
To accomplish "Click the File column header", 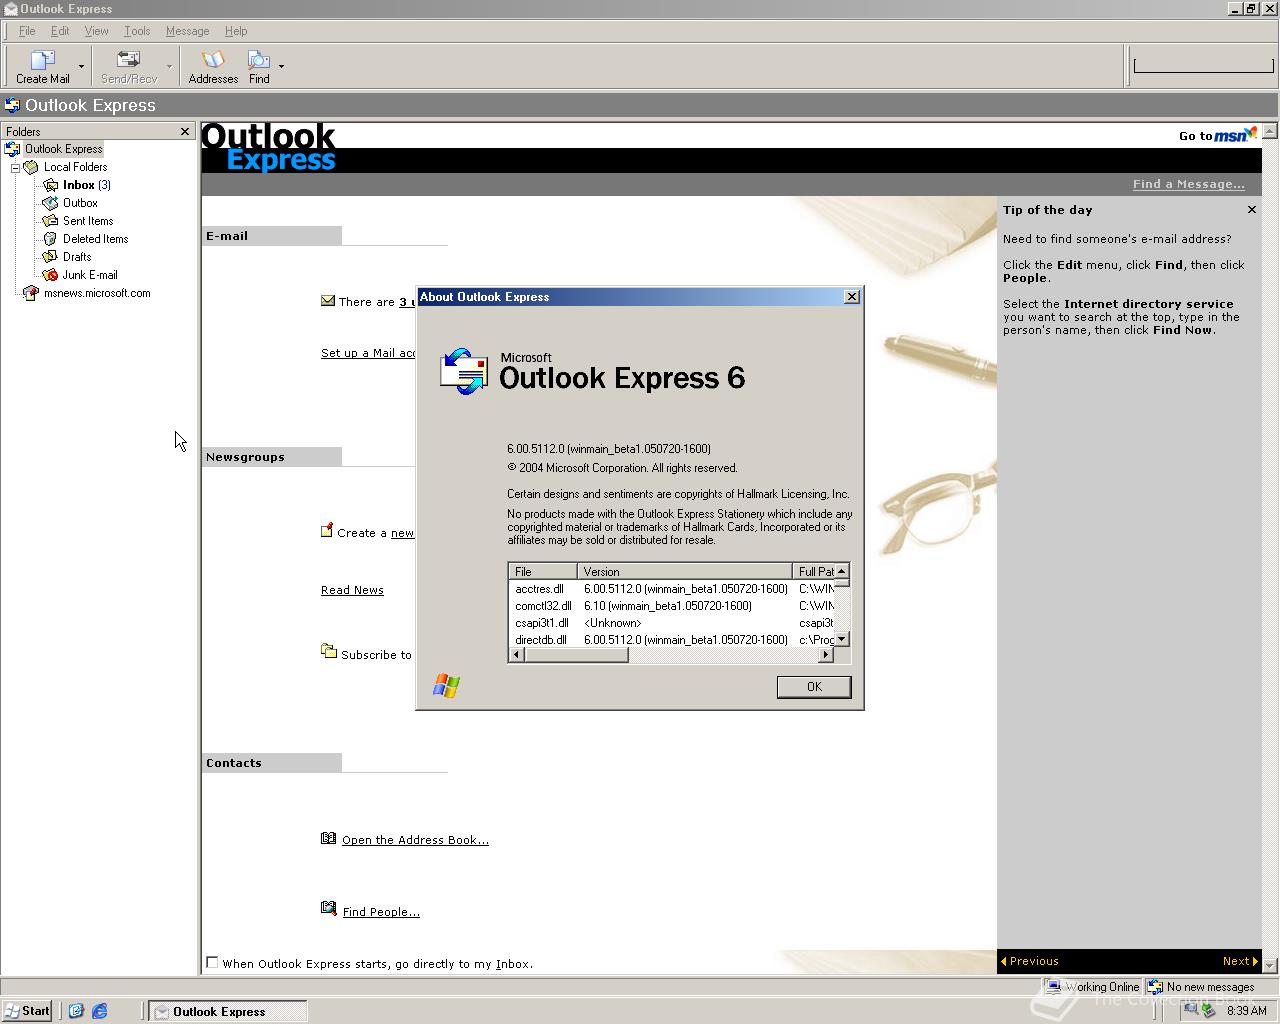I will (x=542, y=572).
